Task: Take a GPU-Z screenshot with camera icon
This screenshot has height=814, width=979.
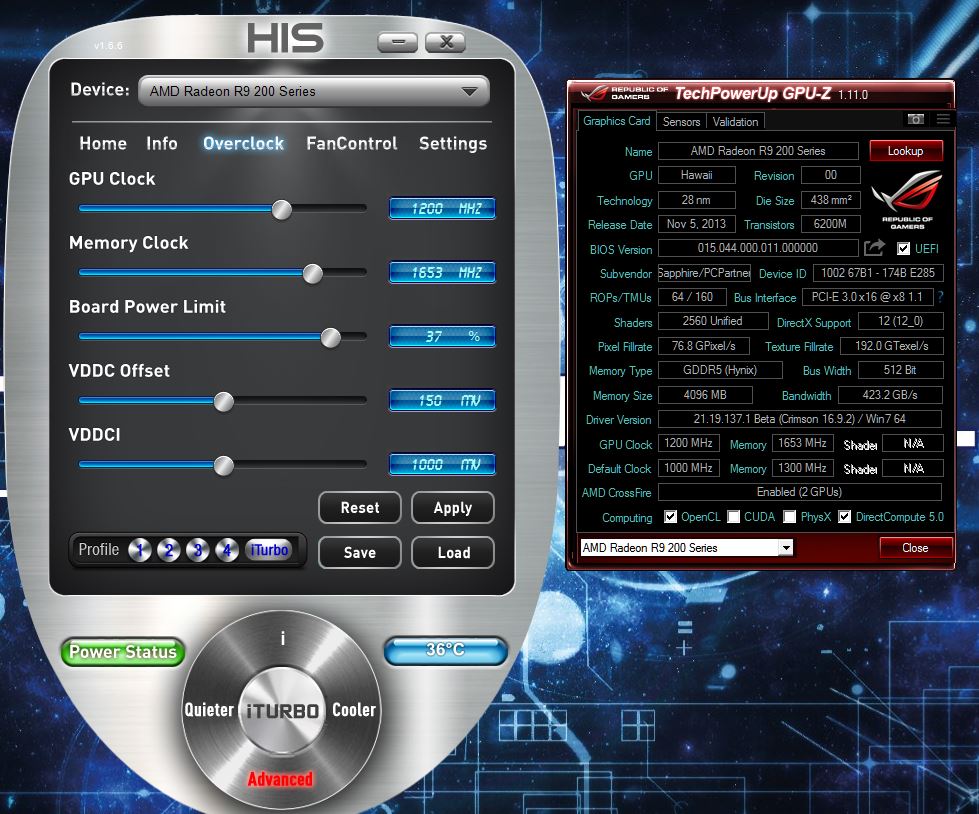Action: (915, 119)
